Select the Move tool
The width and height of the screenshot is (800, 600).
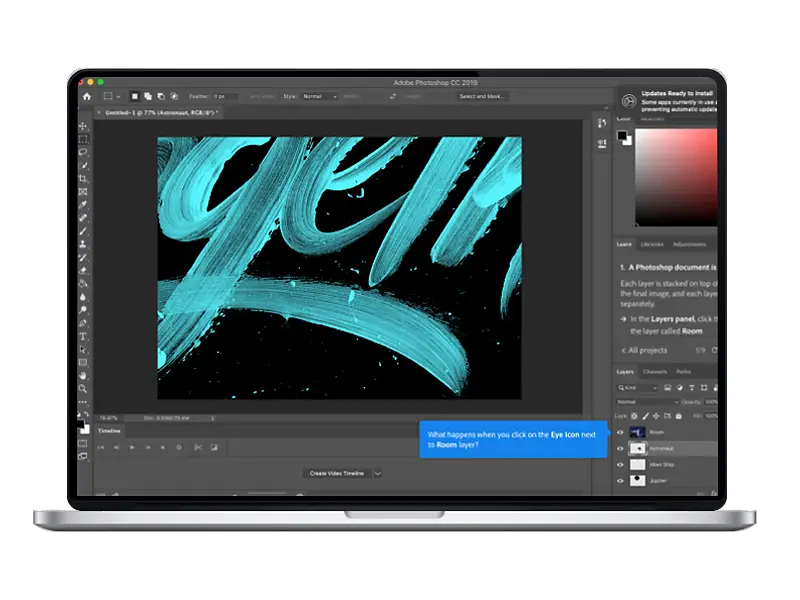[x=83, y=126]
